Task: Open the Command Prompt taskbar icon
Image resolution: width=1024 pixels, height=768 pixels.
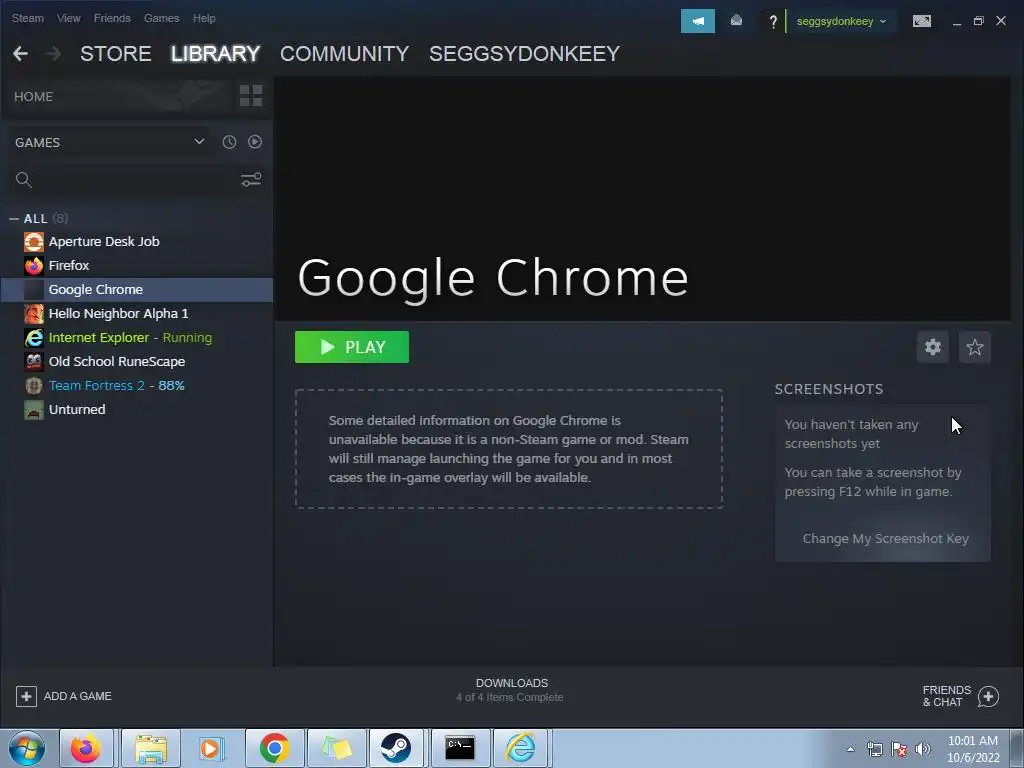Action: (460, 748)
